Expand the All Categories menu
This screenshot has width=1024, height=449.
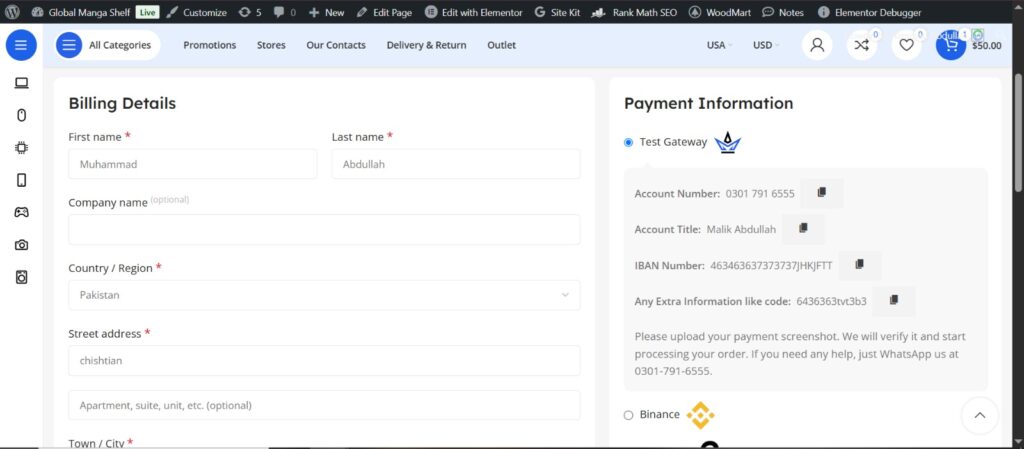107,45
